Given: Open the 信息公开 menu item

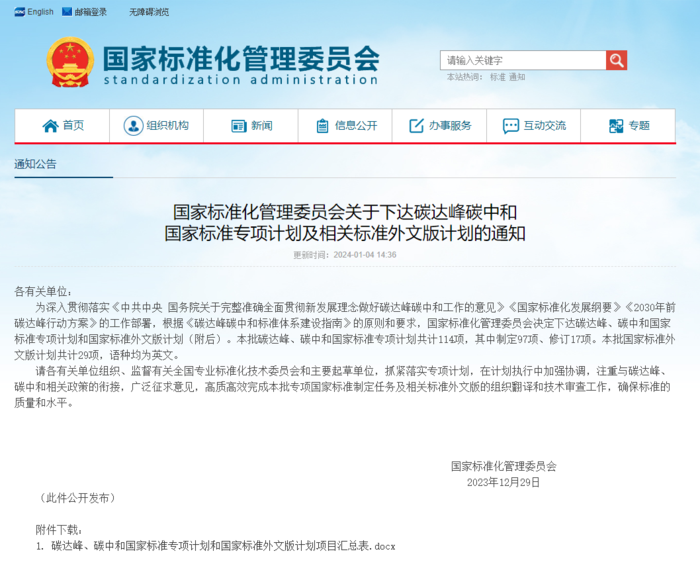Looking at the screenshot, I should click(356, 126).
